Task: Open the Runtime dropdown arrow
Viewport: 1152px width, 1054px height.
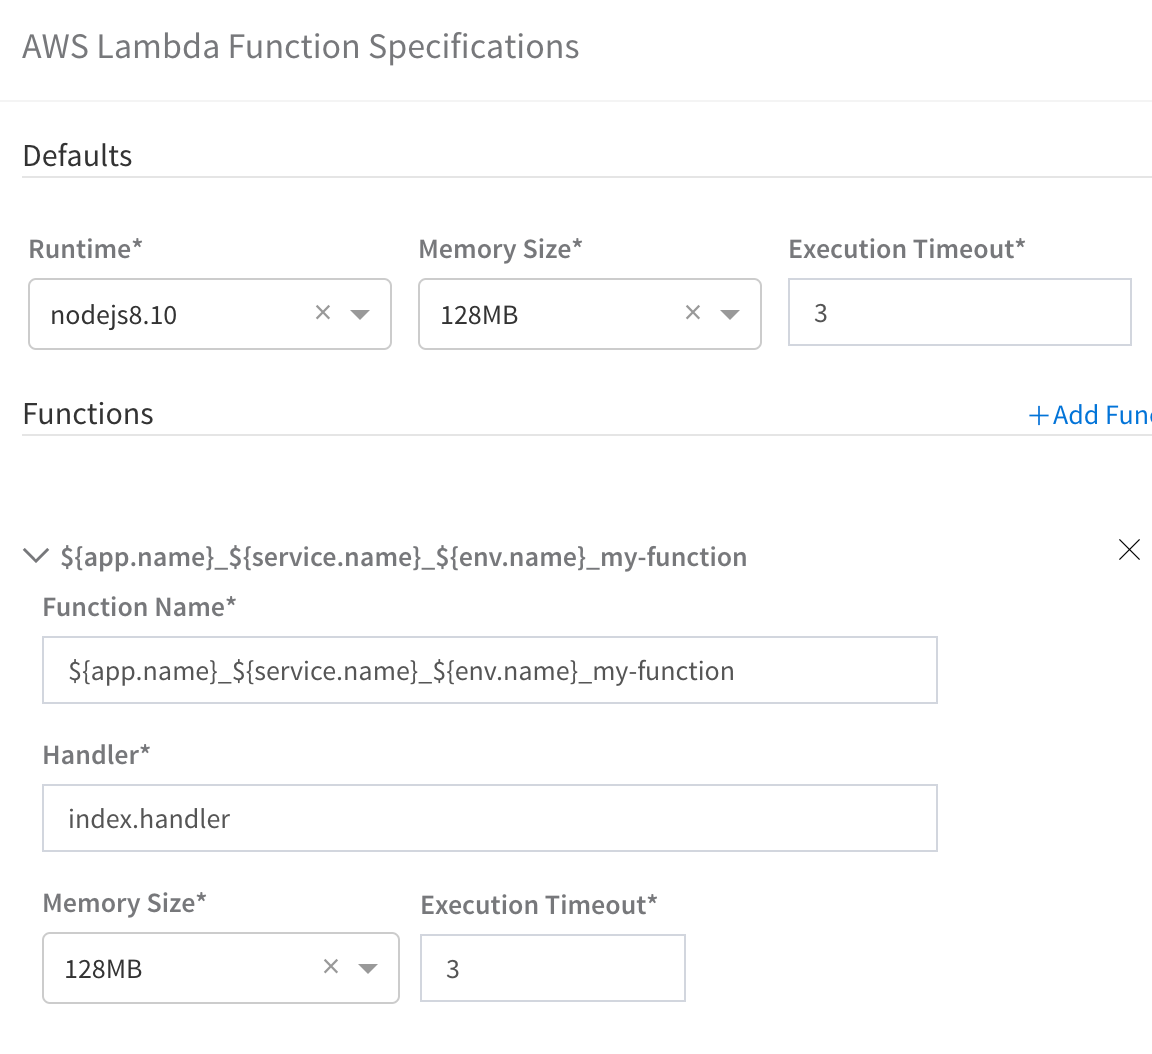Action: click(x=360, y=314)
